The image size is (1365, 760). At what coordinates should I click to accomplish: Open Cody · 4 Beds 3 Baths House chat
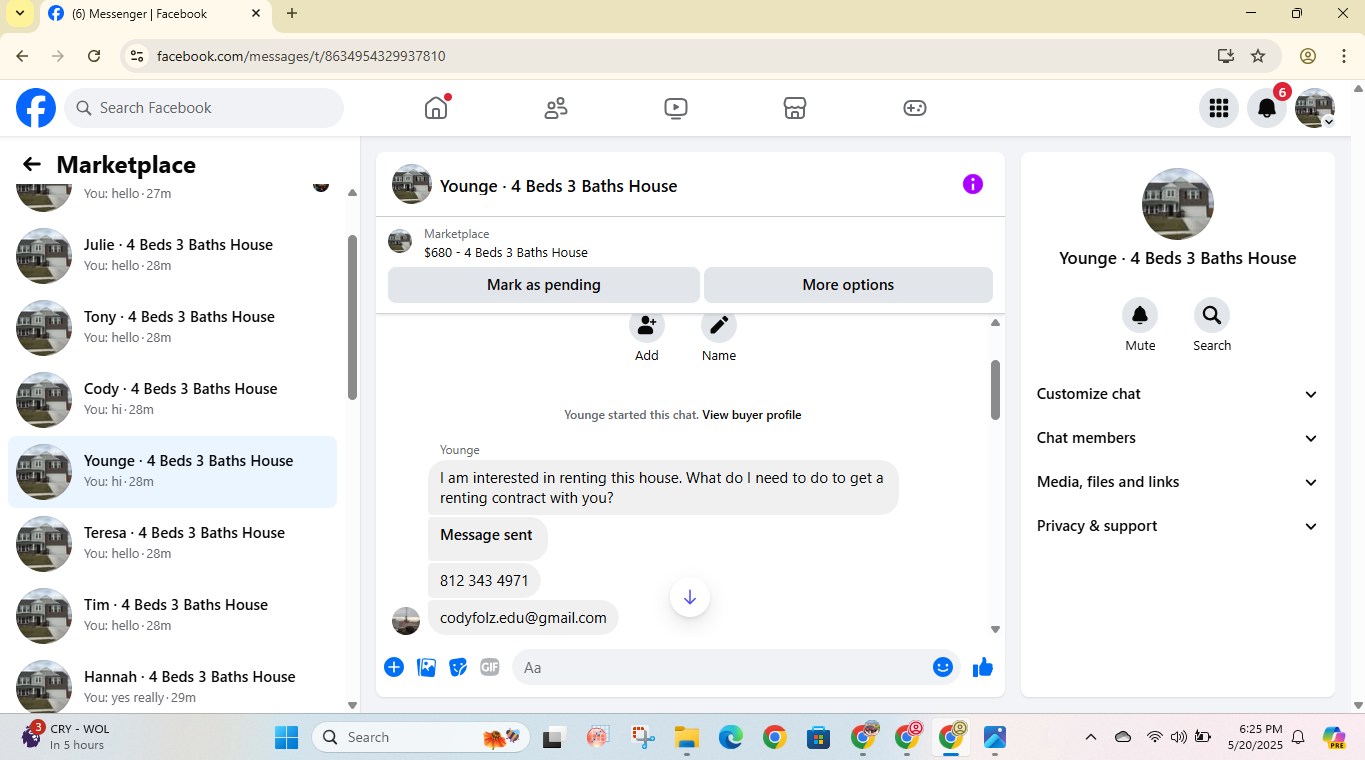coord(172,400)
